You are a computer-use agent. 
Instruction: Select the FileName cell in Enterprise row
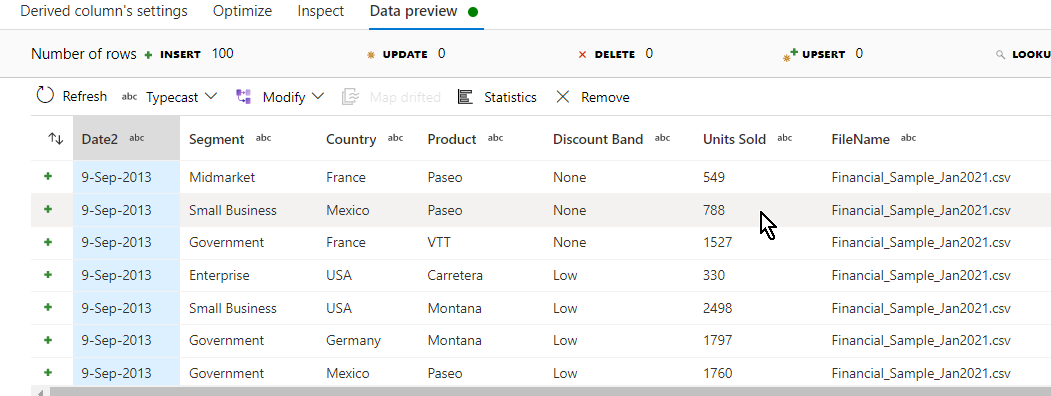pyautogui.click(x=920, y=275)
